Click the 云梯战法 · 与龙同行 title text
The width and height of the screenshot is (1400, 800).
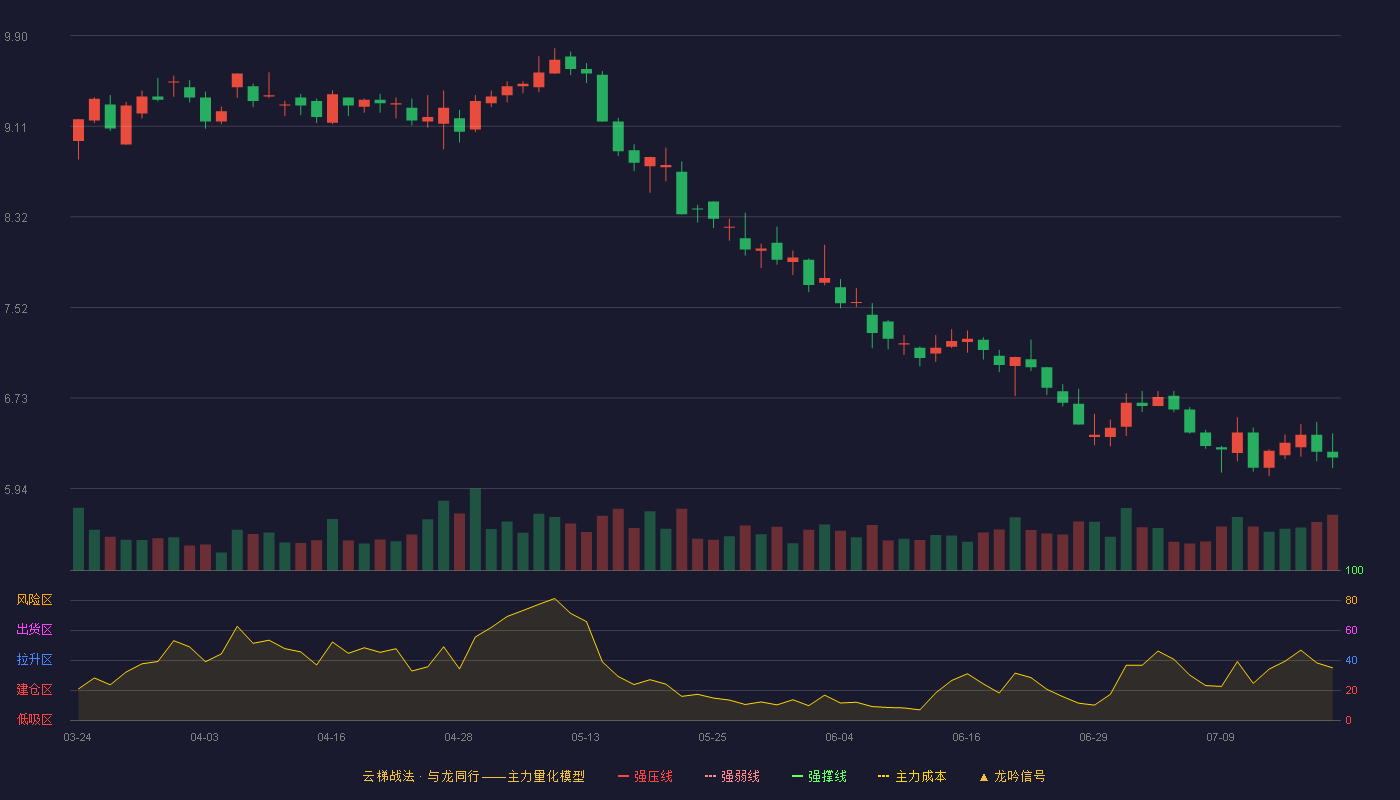420,776
